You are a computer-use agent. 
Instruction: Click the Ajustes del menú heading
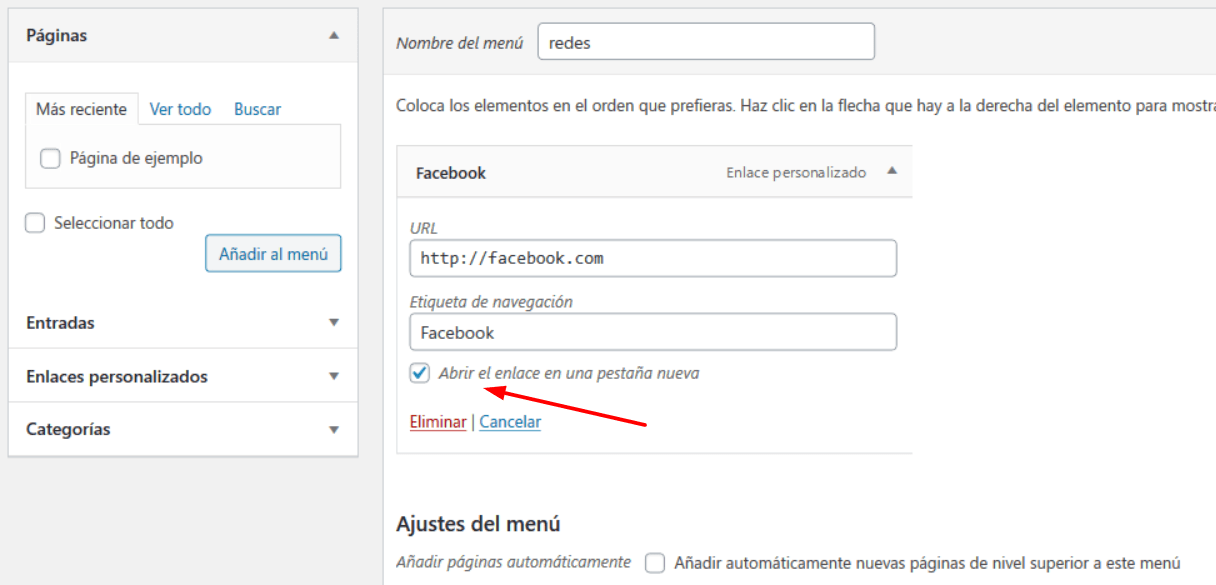click(x=478, y=524)
